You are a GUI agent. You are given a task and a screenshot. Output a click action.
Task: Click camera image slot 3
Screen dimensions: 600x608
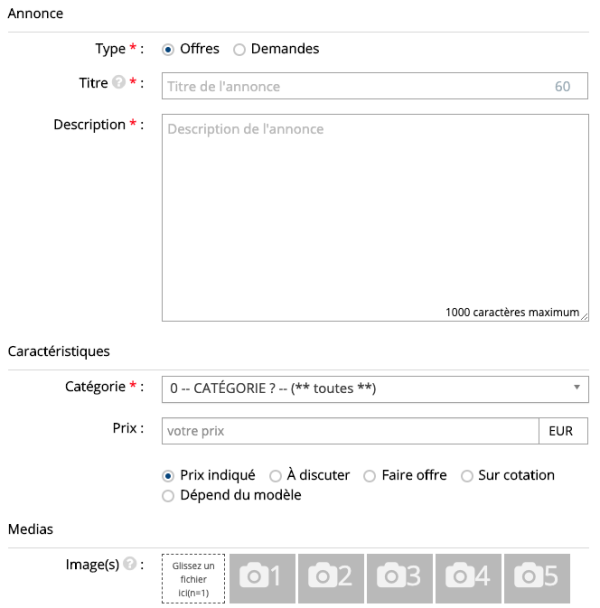coord(399,578)
